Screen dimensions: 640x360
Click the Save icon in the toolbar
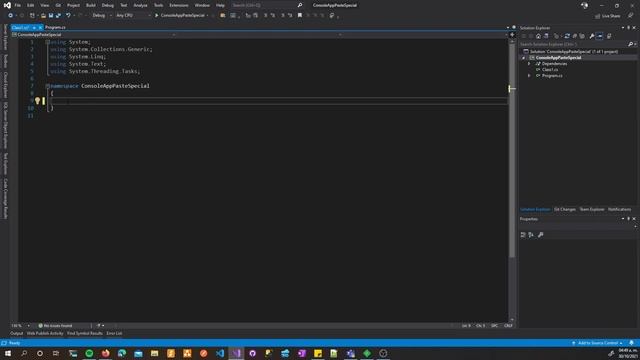click(51, 16)
